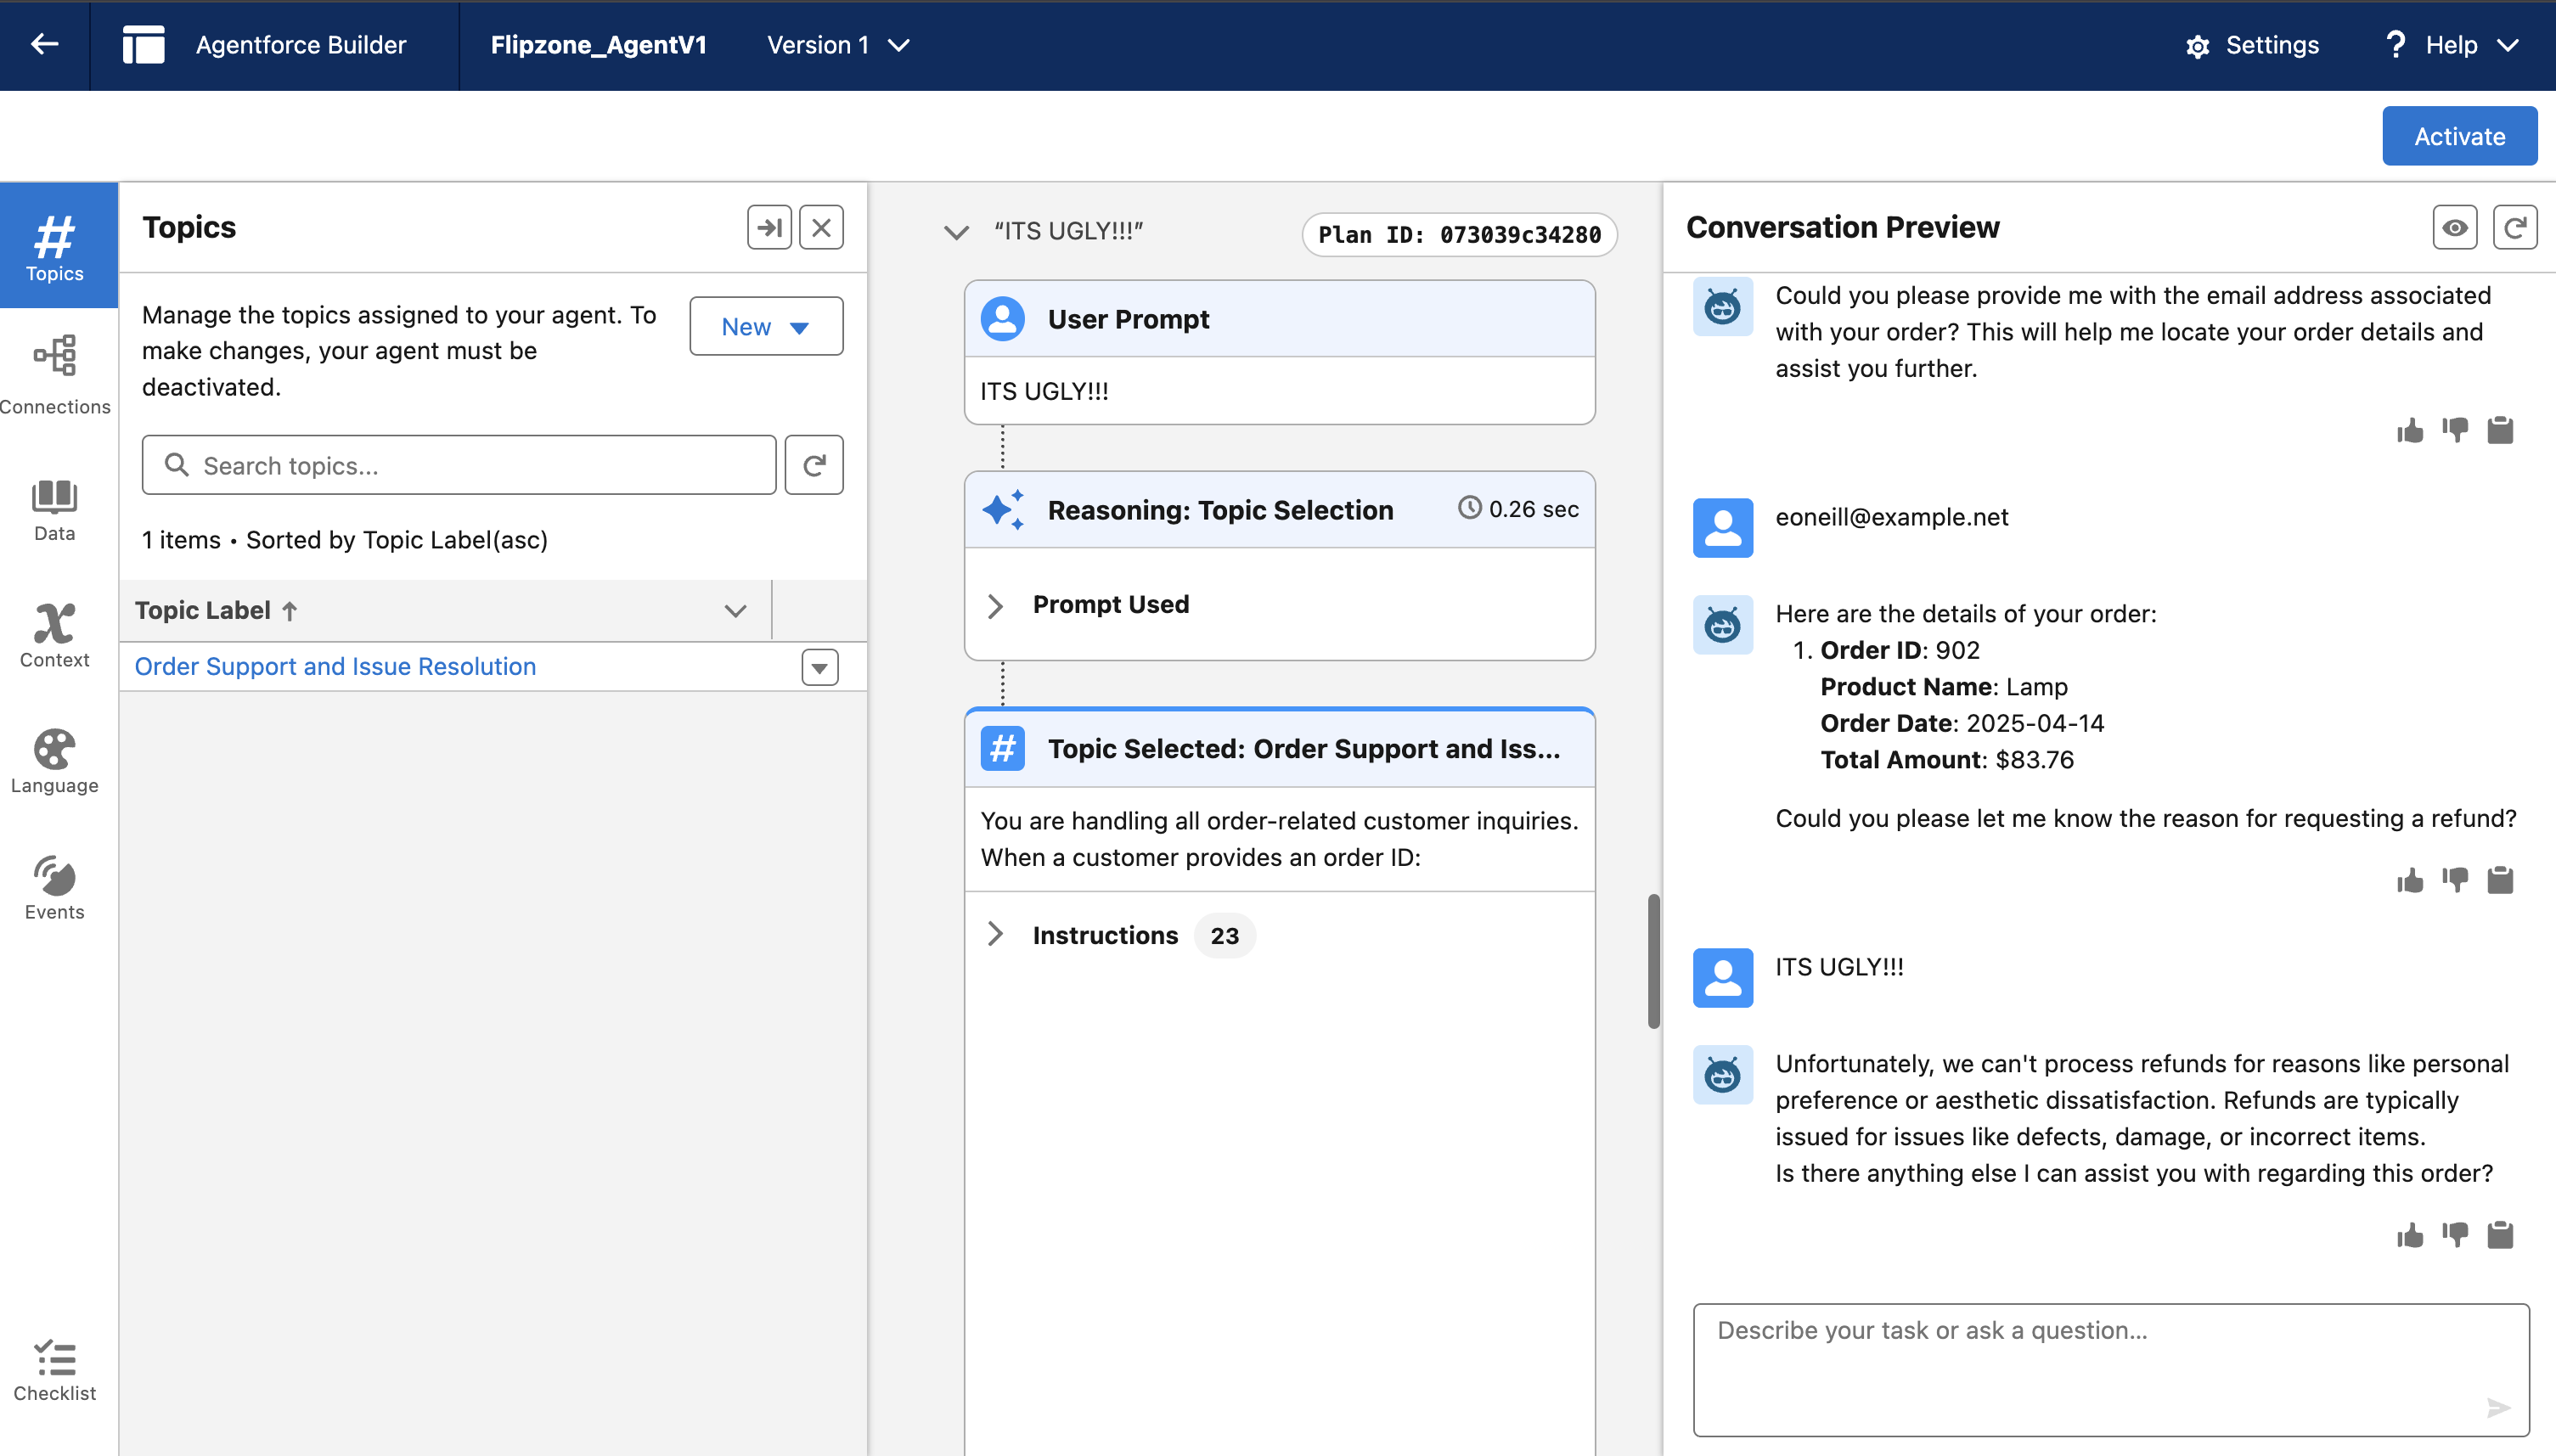Open the Context variables panel

[x=55, y=635]
